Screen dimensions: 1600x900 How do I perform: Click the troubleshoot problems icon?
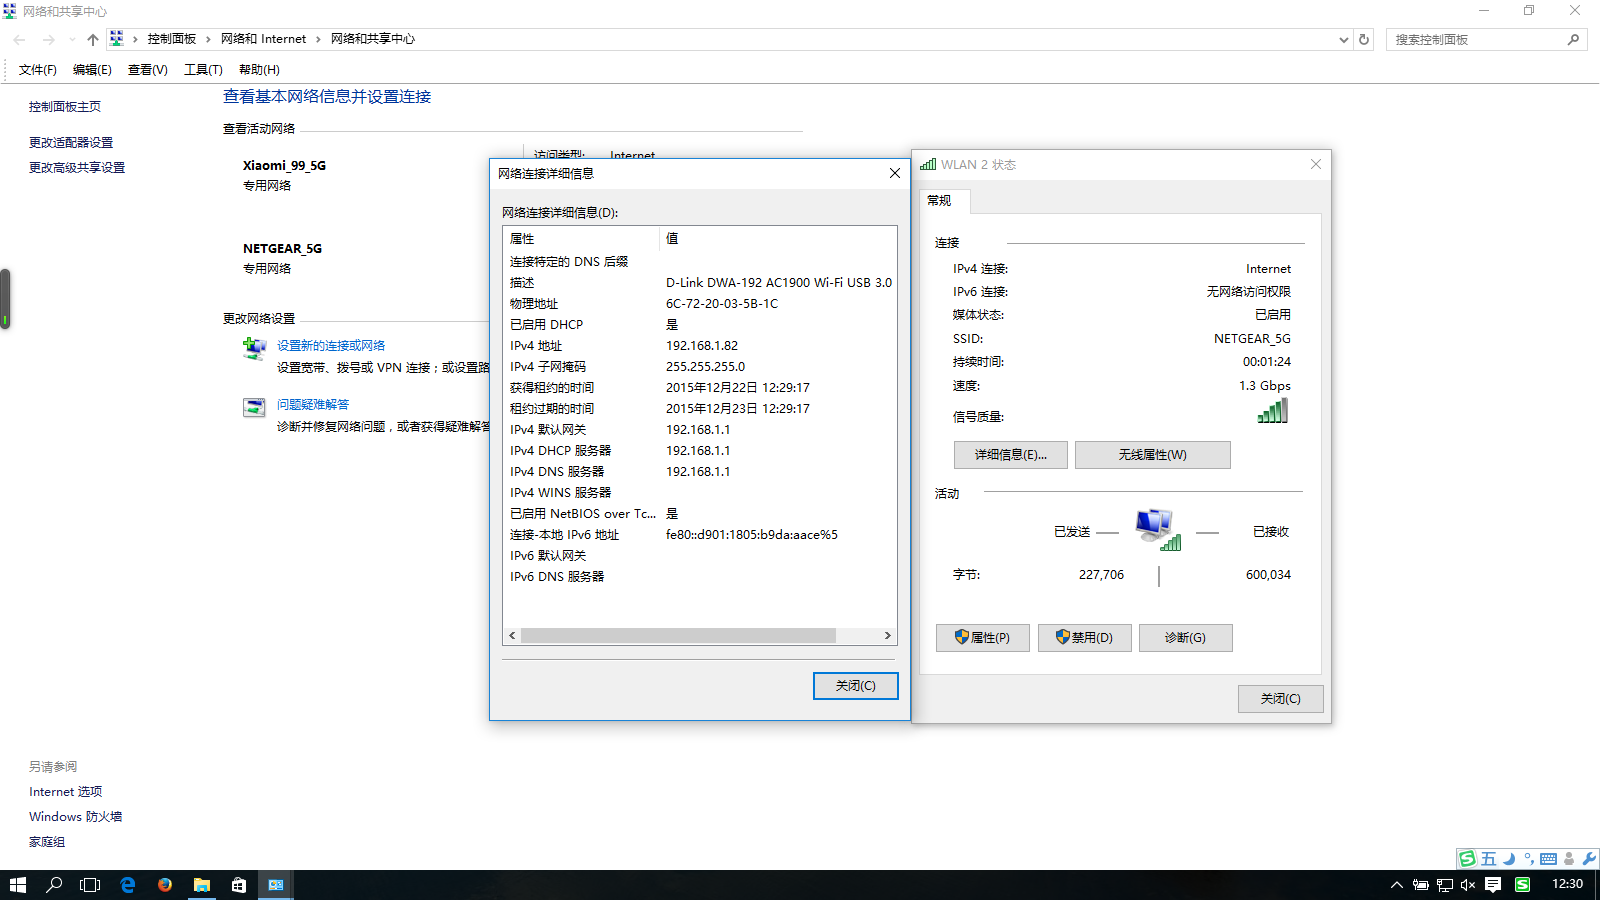(254, 408)
